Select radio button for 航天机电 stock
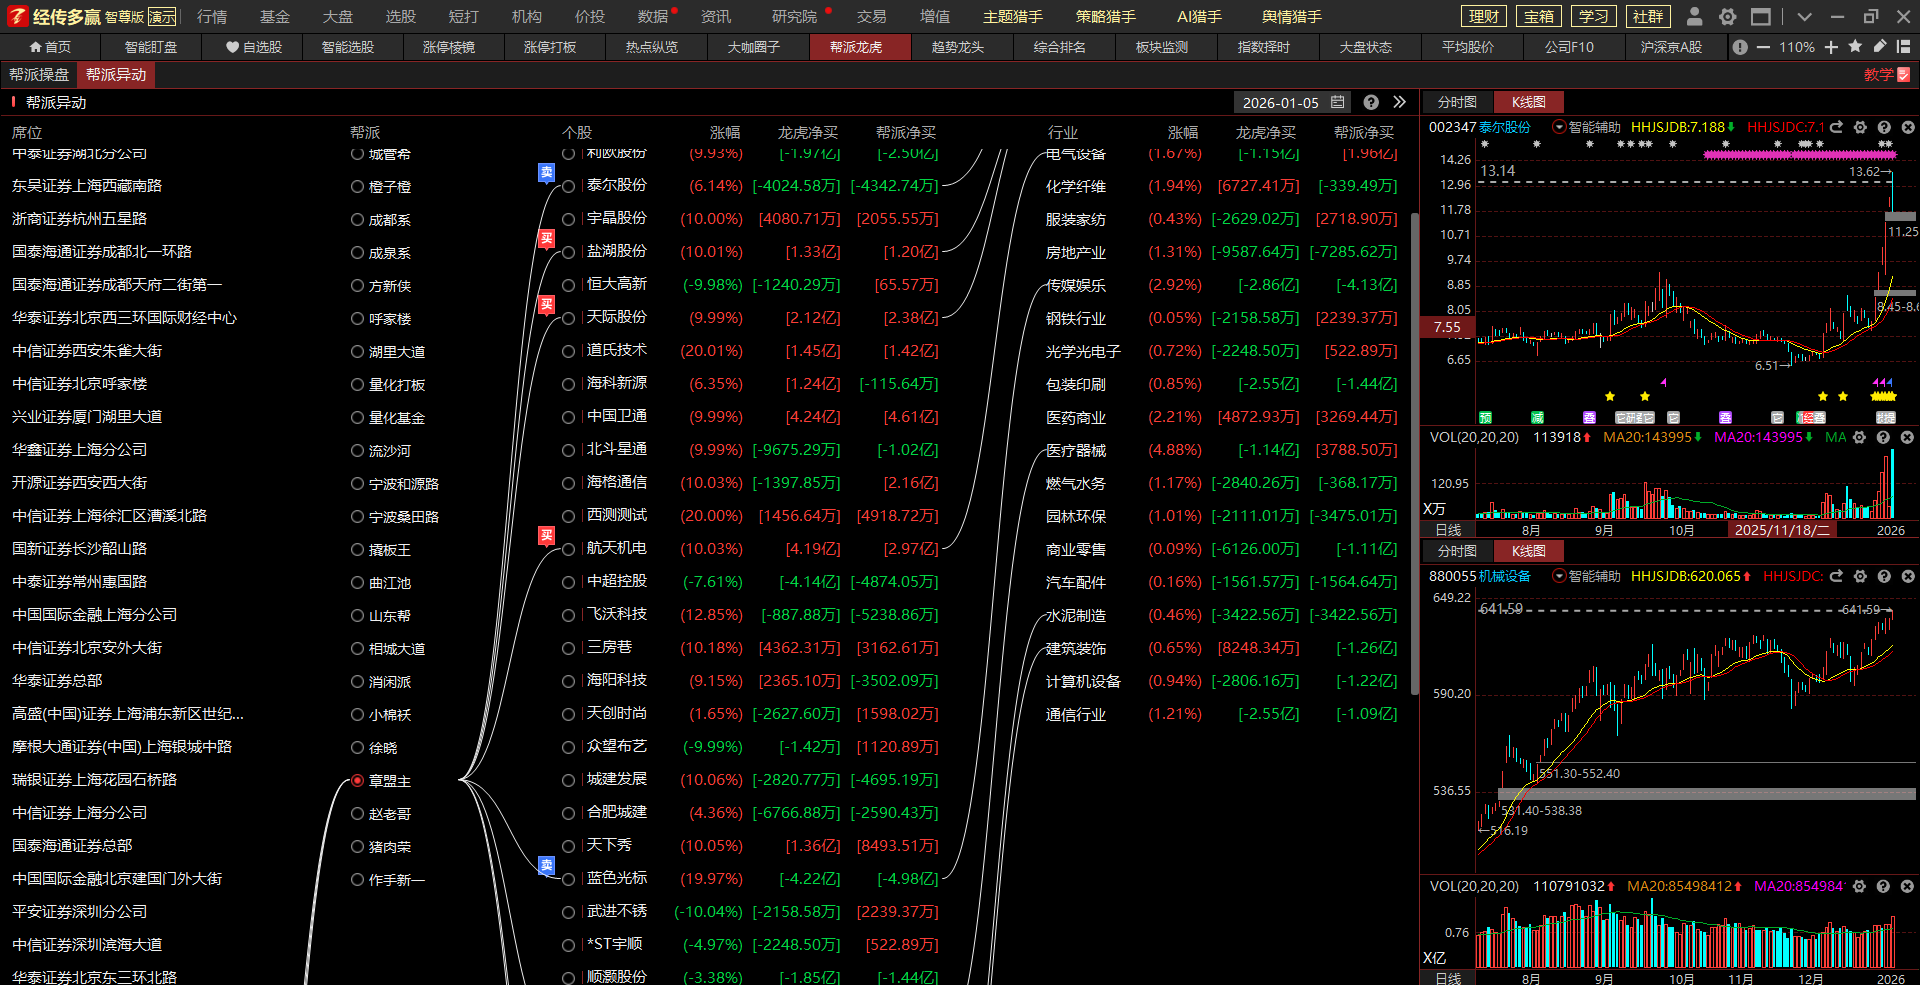The image size is (1920, 985). click(568, 549)
